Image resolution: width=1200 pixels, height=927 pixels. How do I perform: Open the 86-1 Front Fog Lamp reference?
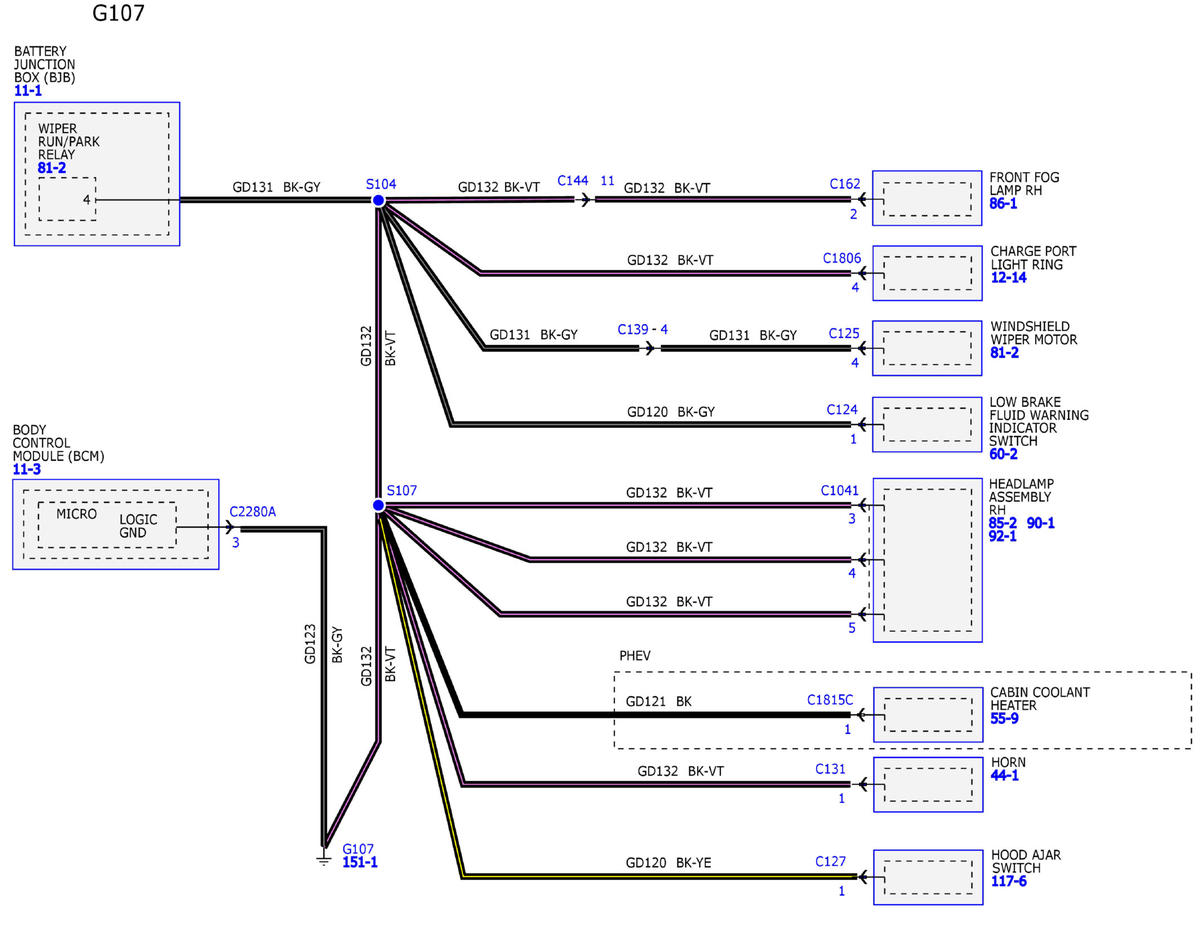(x=1004, y=203)
